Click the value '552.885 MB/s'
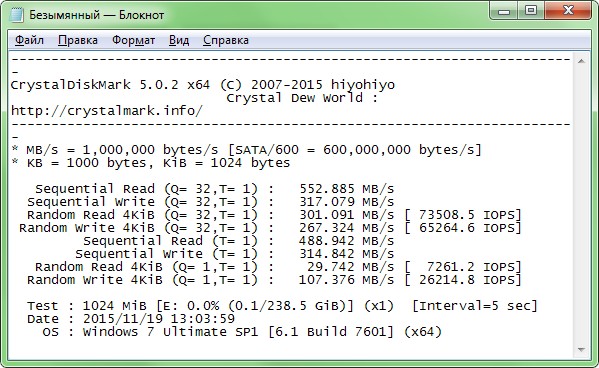This screenshot has width=599, height=368. [x=346, y=189]
